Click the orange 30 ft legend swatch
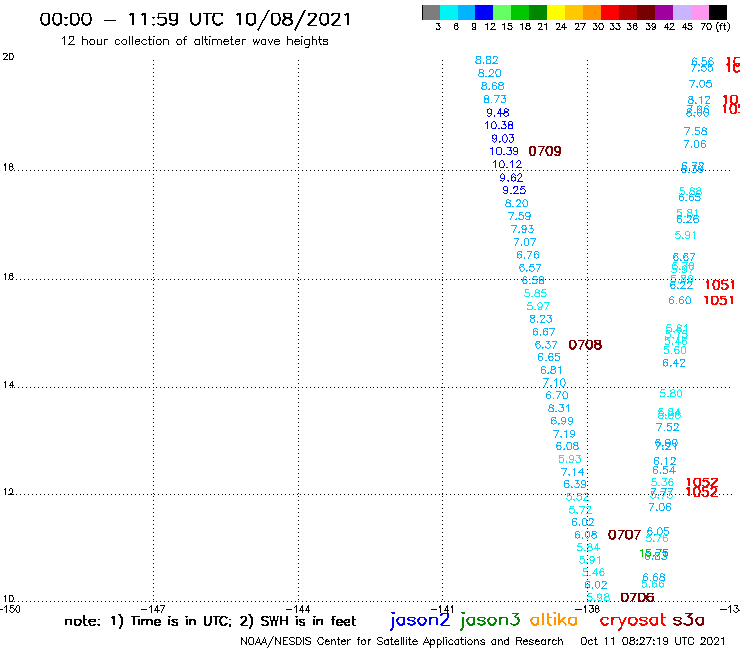Screen dimensions: 740x650 pyautogui.click(x=592, y=12)
